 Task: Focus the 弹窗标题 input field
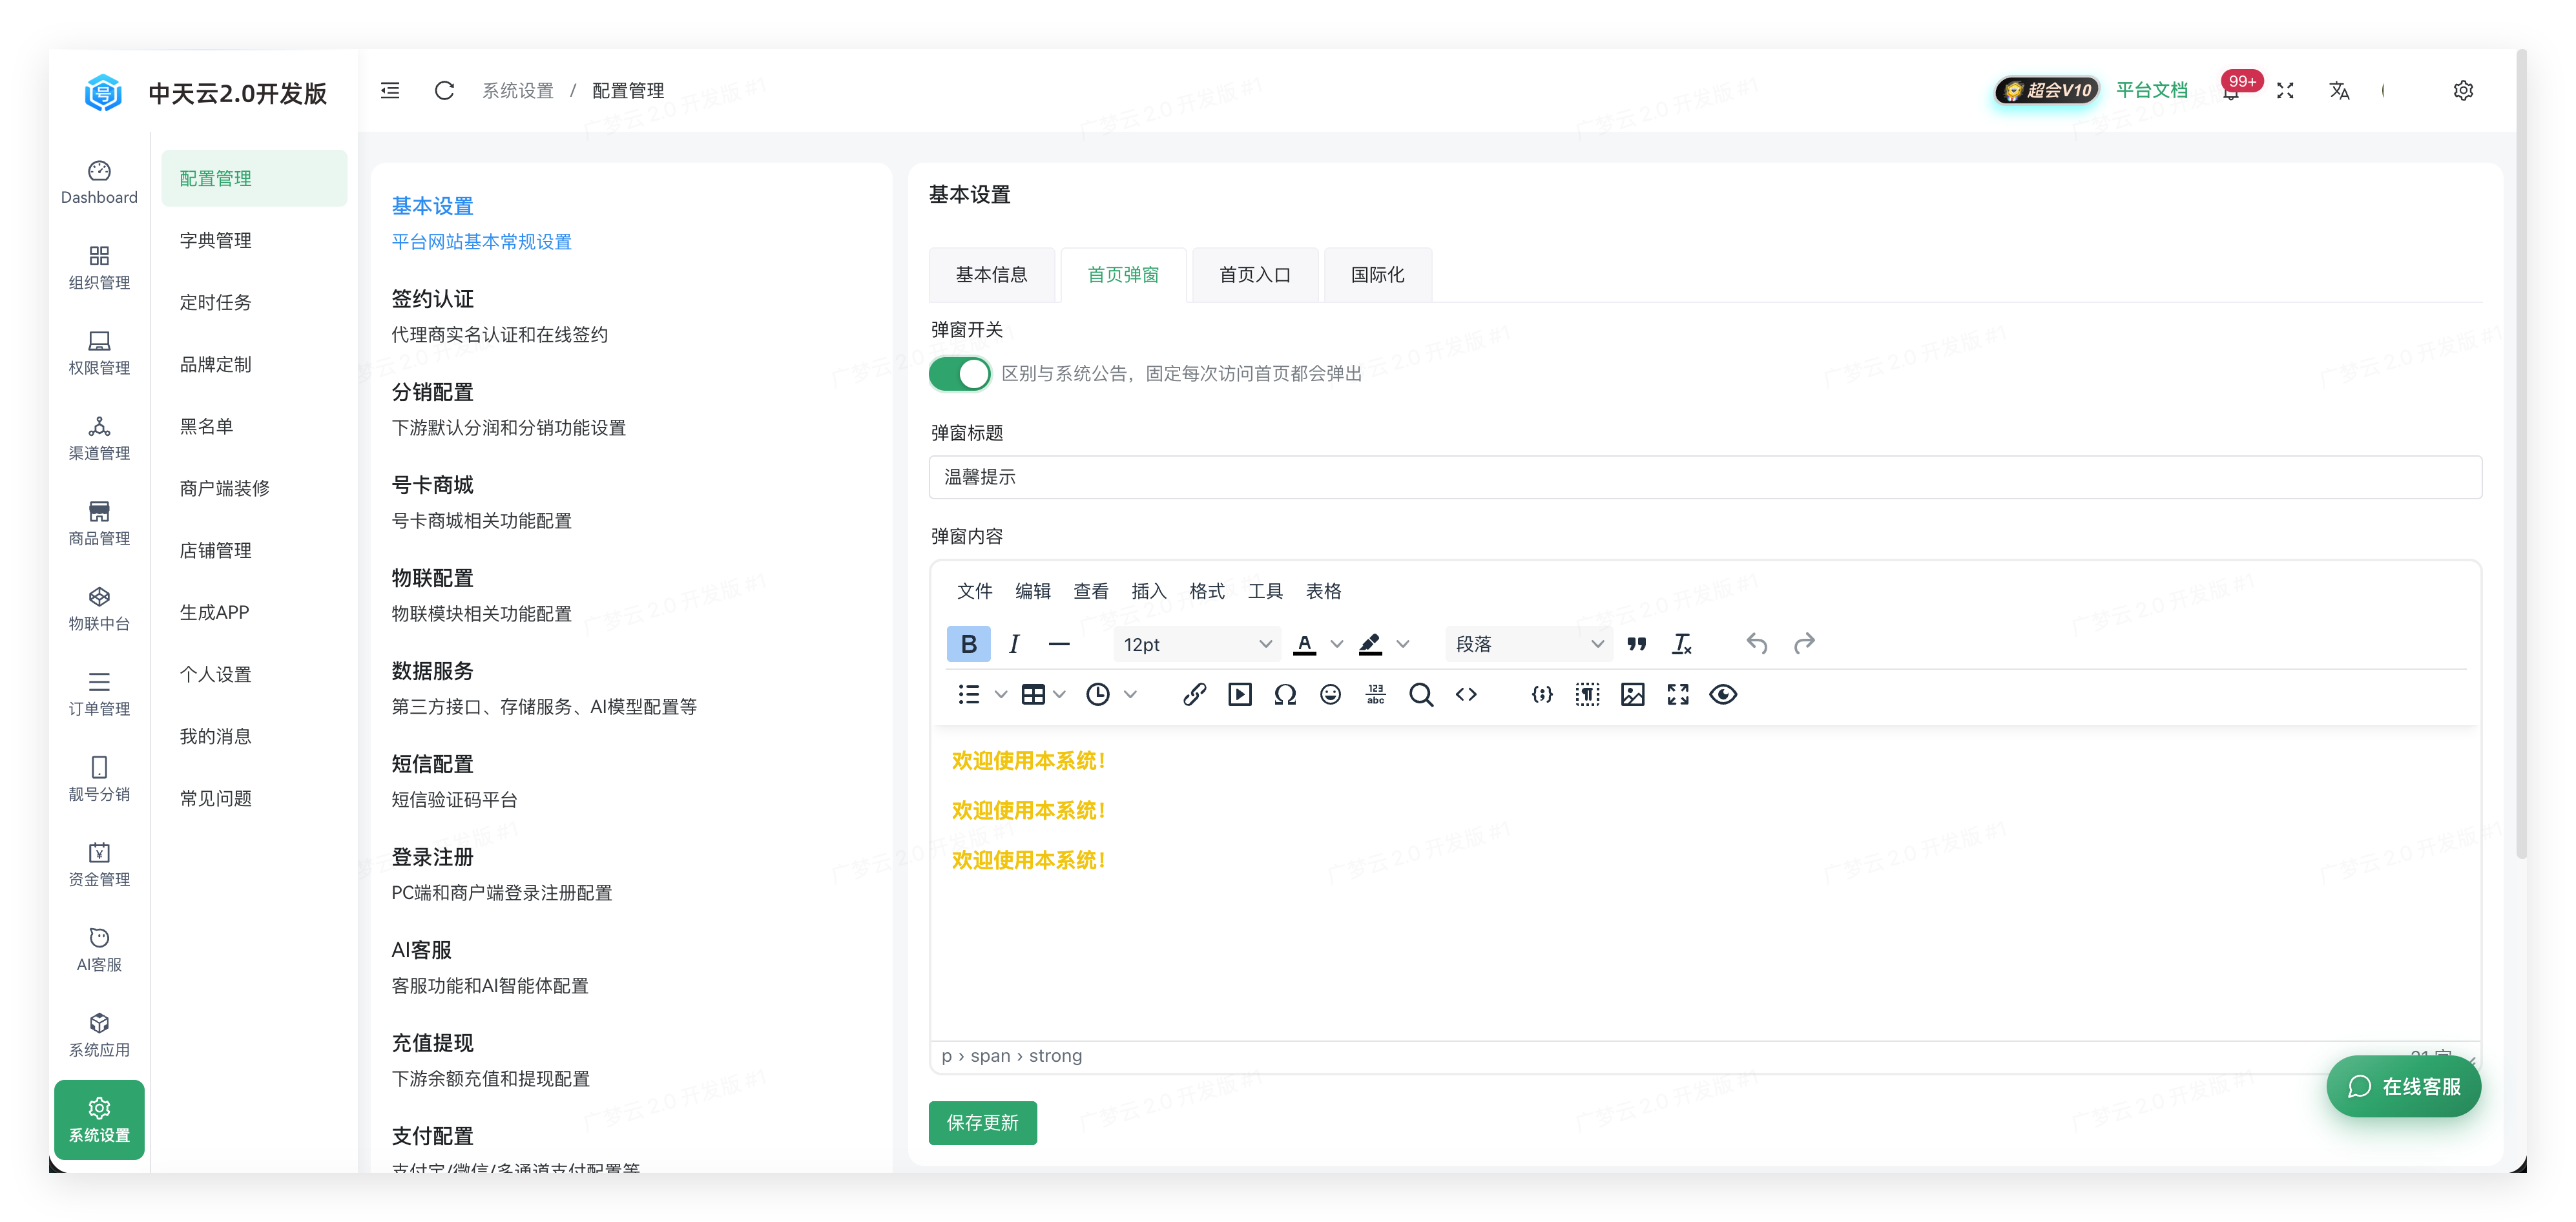[1705, 477]
